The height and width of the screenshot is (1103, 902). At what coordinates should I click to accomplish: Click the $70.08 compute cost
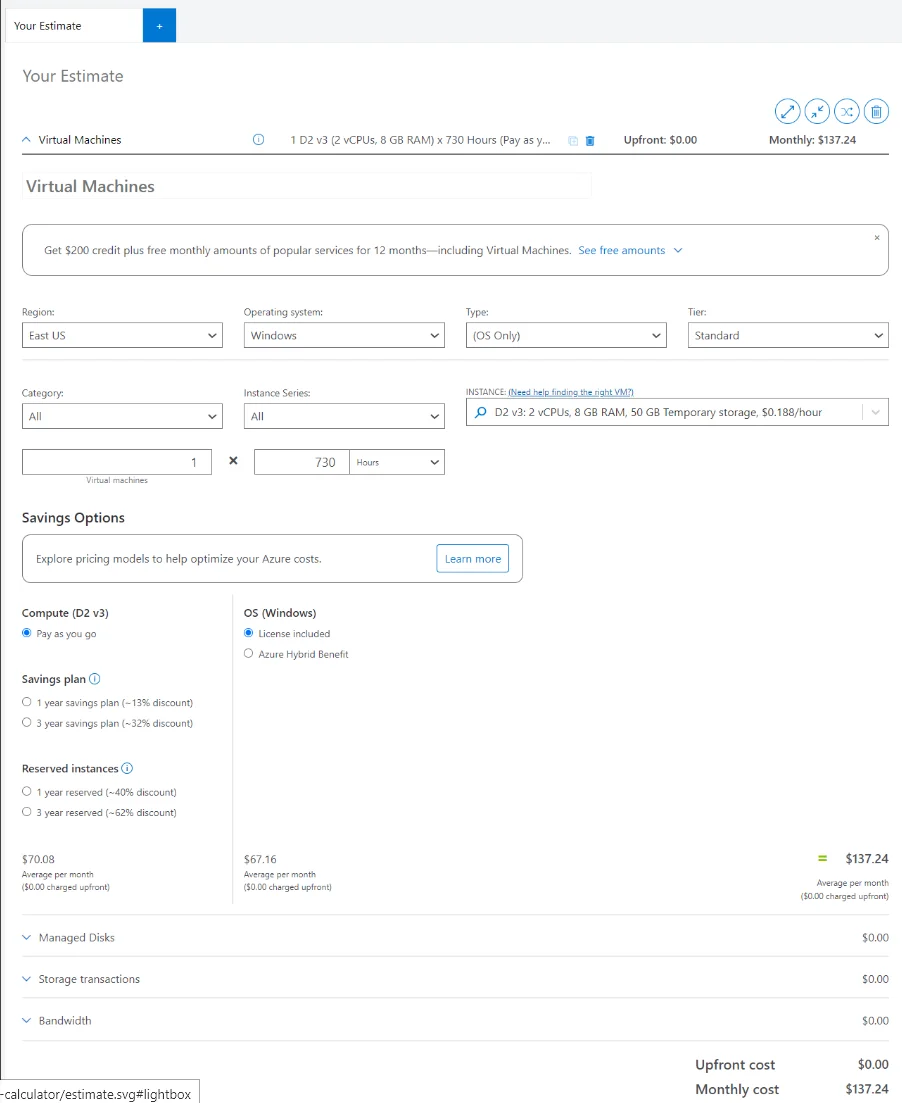pos(38,859)
